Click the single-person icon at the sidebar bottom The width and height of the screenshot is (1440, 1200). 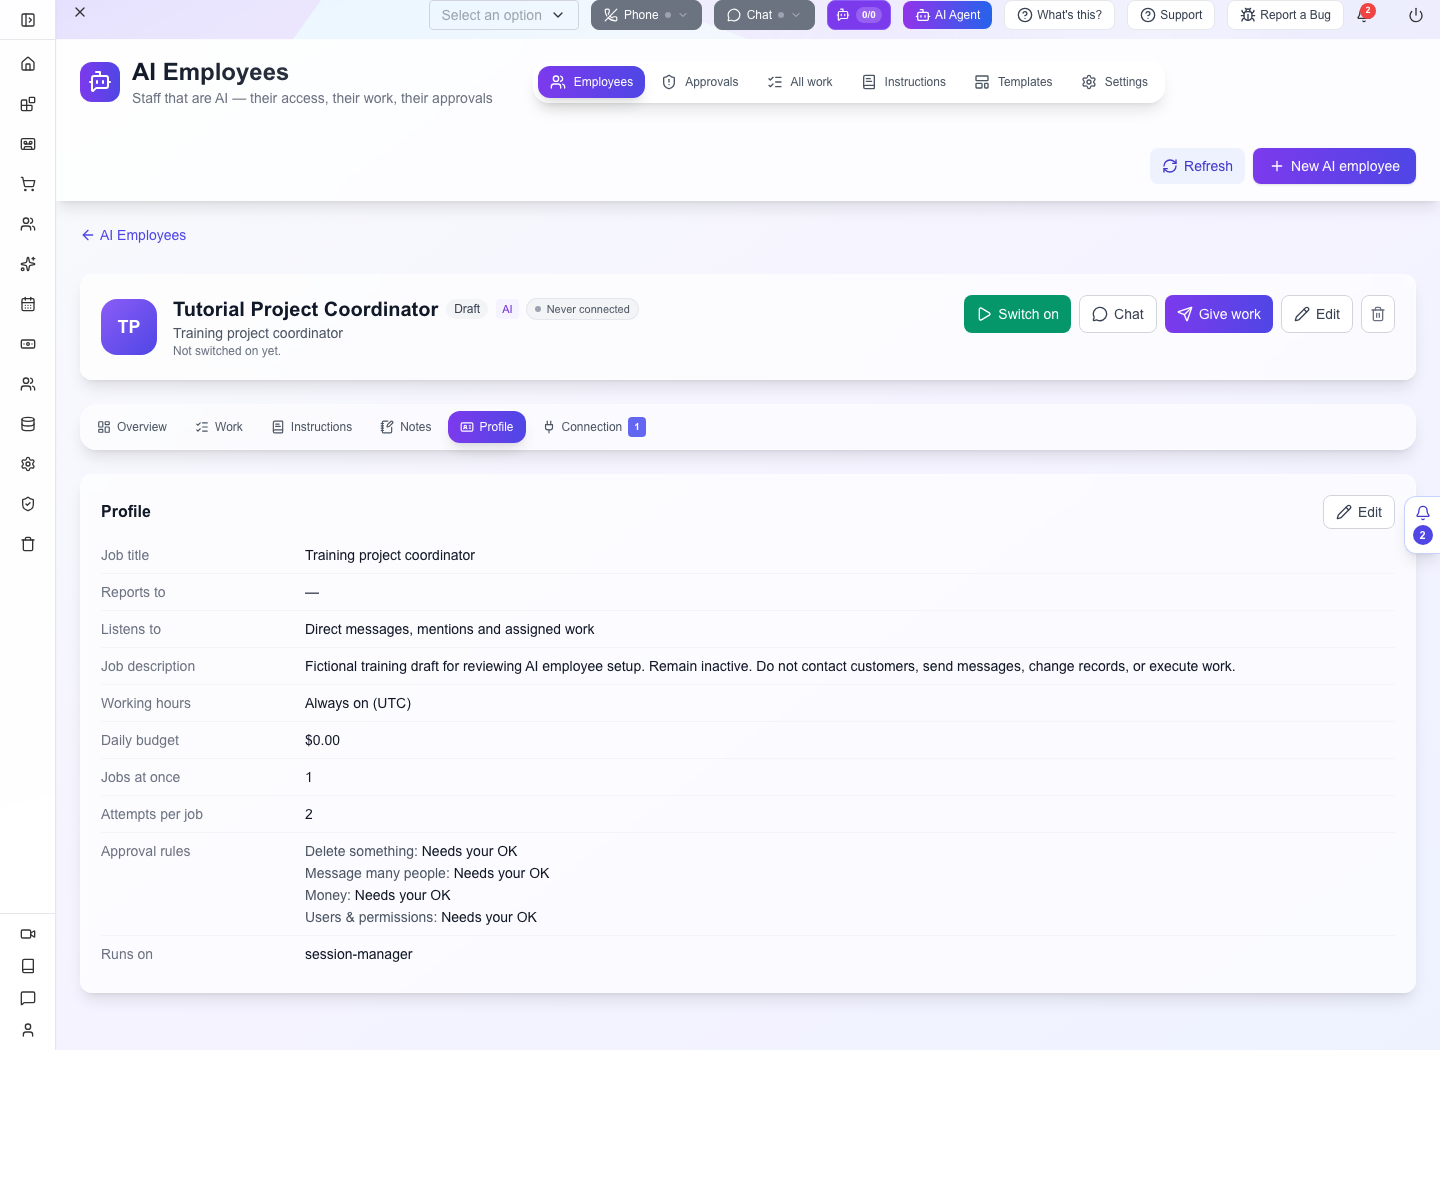coord(28,1030)
